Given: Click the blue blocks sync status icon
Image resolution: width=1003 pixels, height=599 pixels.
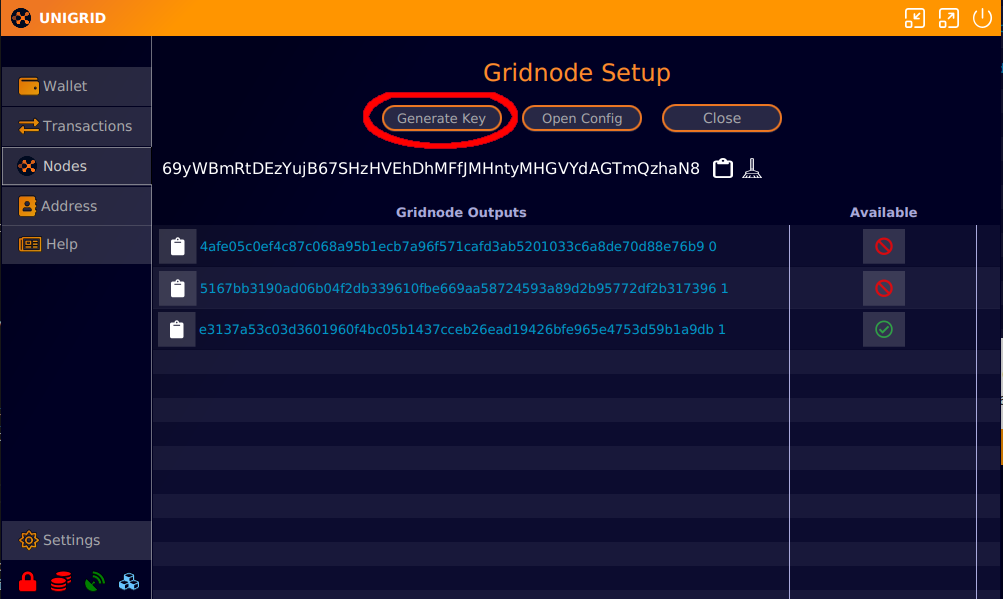Looking at the screenshot, I should coord(129,582).
